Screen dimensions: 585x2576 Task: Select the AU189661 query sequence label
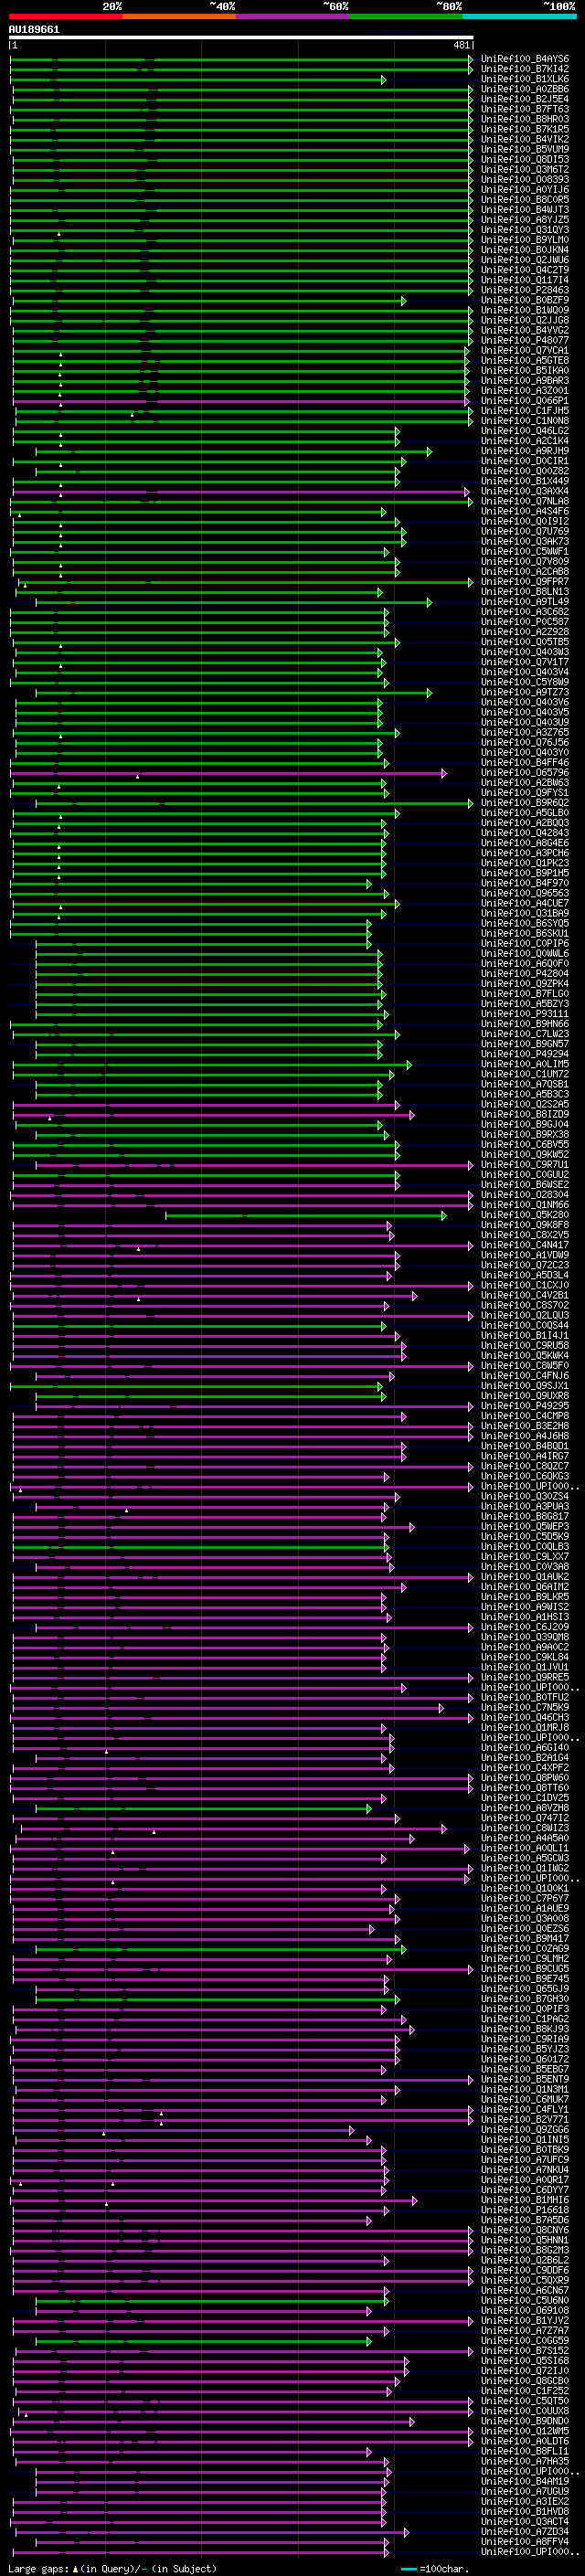click(x=34, y=29)
